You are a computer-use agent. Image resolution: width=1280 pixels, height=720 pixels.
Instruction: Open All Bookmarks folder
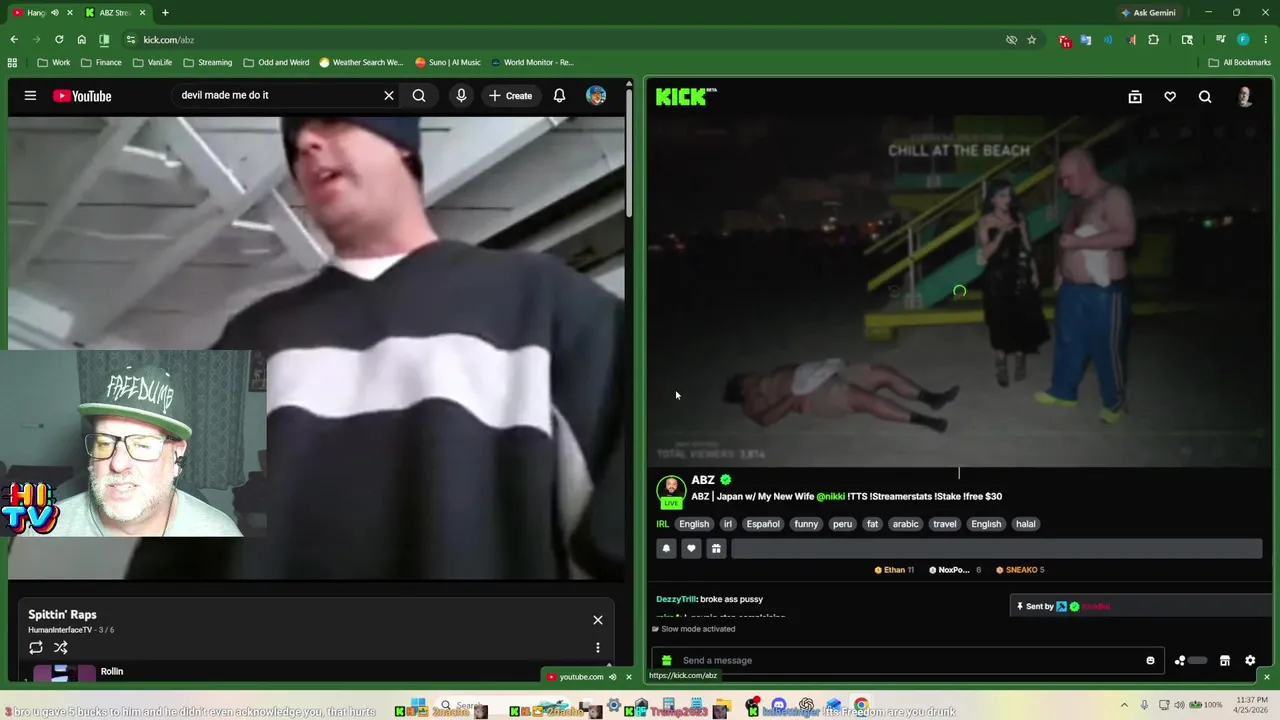coord(1240,62)
